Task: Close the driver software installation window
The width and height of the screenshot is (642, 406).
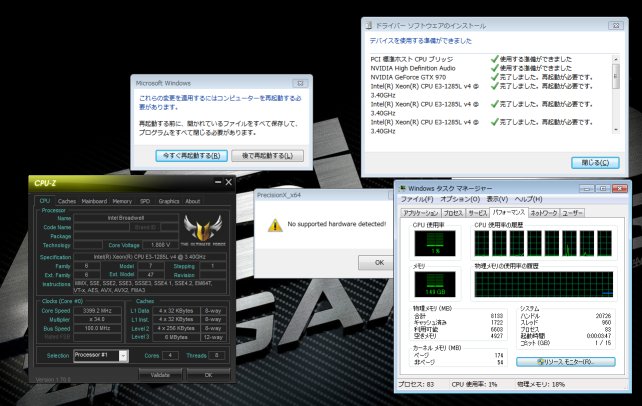Action: 616,25
